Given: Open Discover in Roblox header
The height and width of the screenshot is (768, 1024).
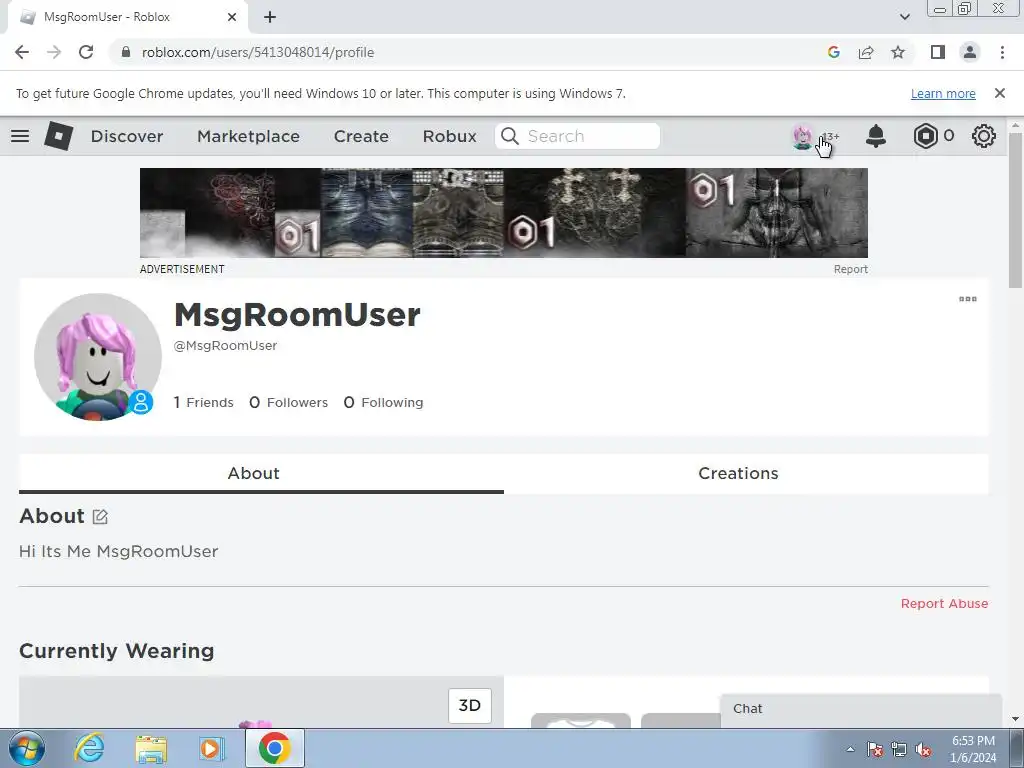Looking at the screenshot, I should click(x=127, y=136).
